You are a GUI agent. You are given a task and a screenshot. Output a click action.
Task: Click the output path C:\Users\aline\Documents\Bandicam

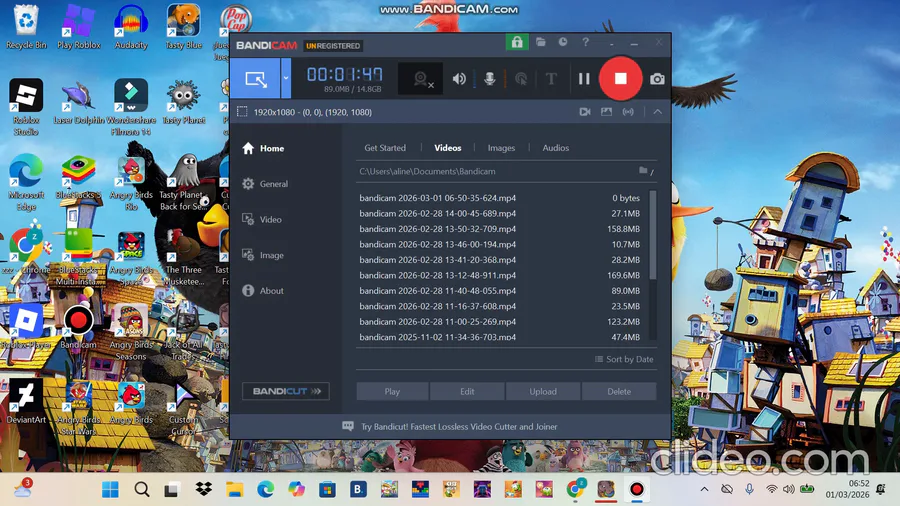tap(427, 171)
